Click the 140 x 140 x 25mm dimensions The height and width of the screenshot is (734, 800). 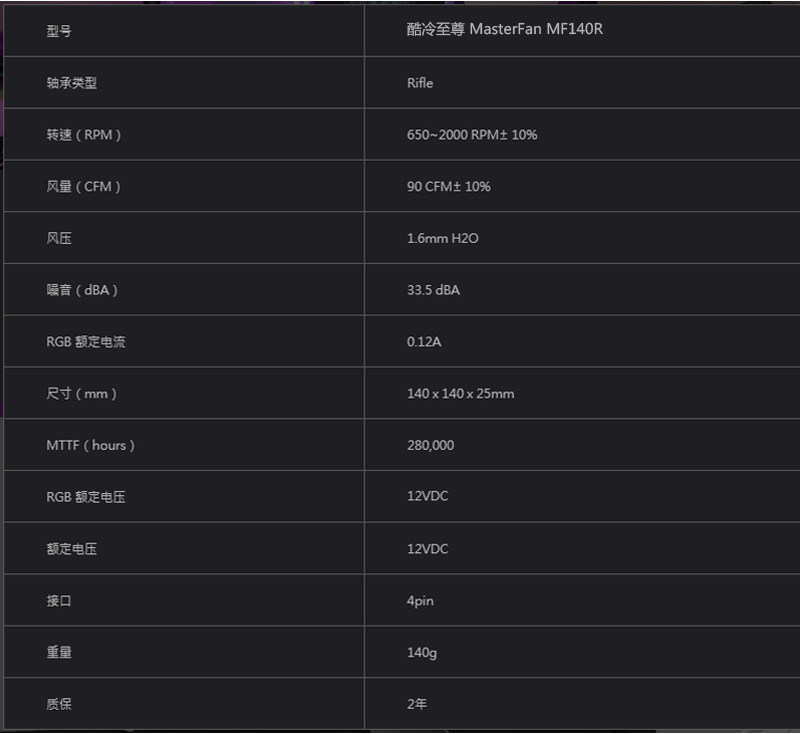click(460, 393)
